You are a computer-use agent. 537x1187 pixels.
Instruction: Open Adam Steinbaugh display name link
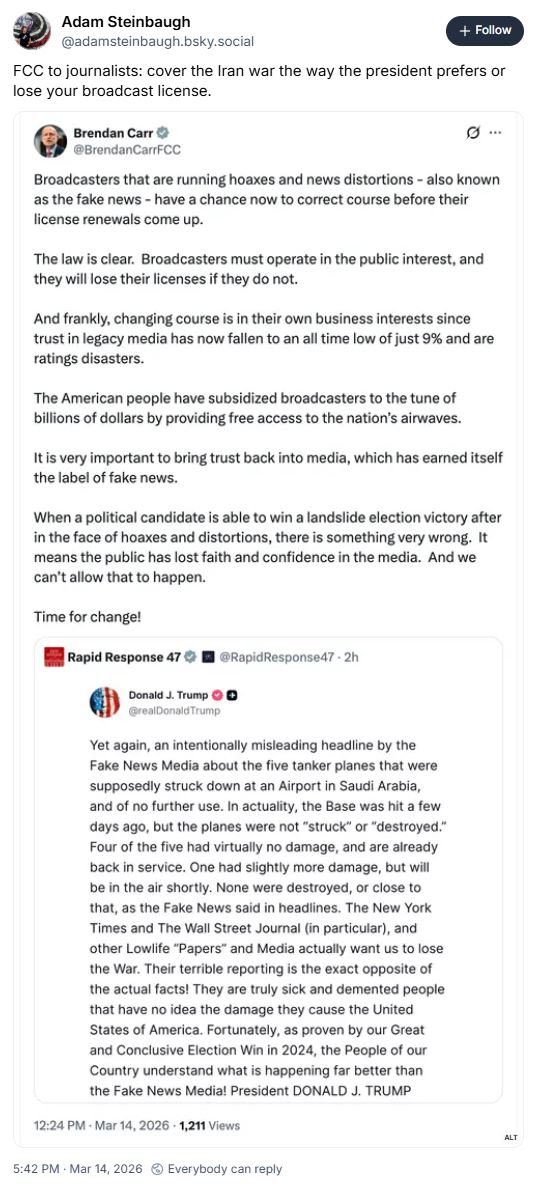point(126,22)
